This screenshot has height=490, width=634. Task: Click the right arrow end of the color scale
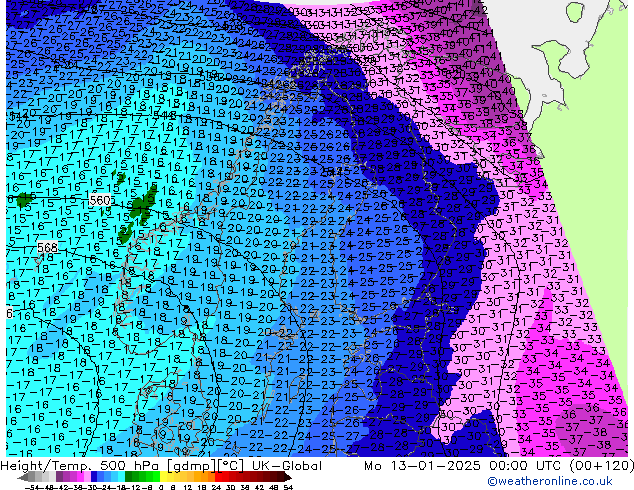pyautogui.click(x=287, y=478)
